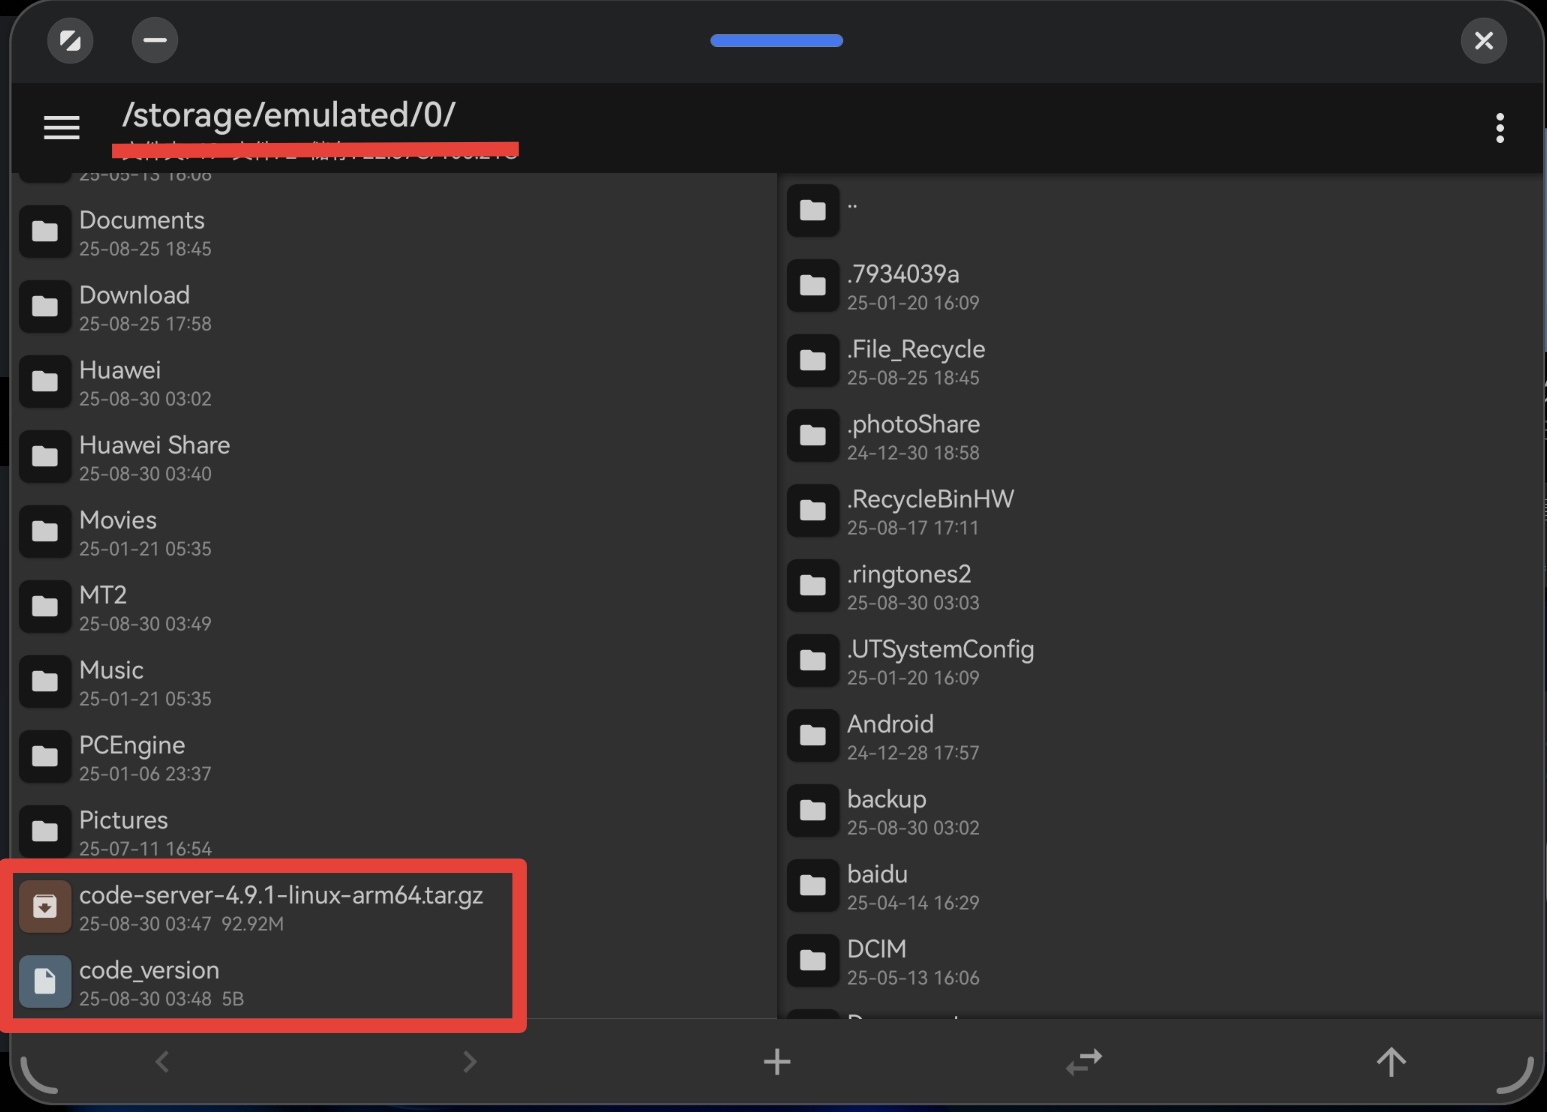
Task: Open the baidu folder
Action: click(x=1162, y=886)
